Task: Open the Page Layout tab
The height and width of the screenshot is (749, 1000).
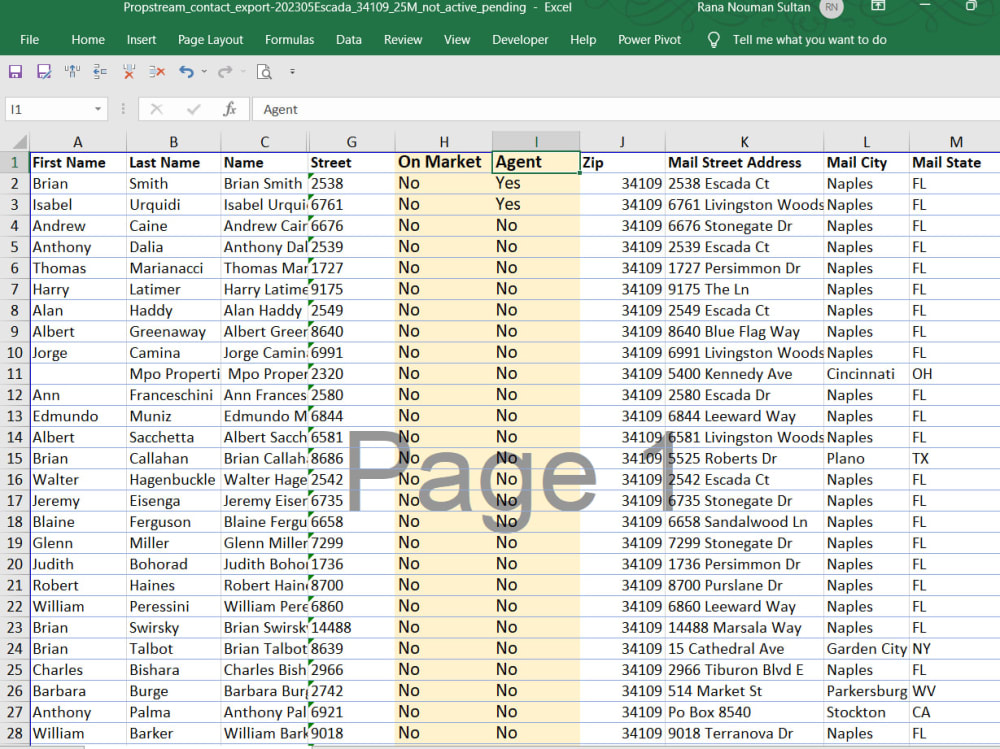Action: point(210,40)
